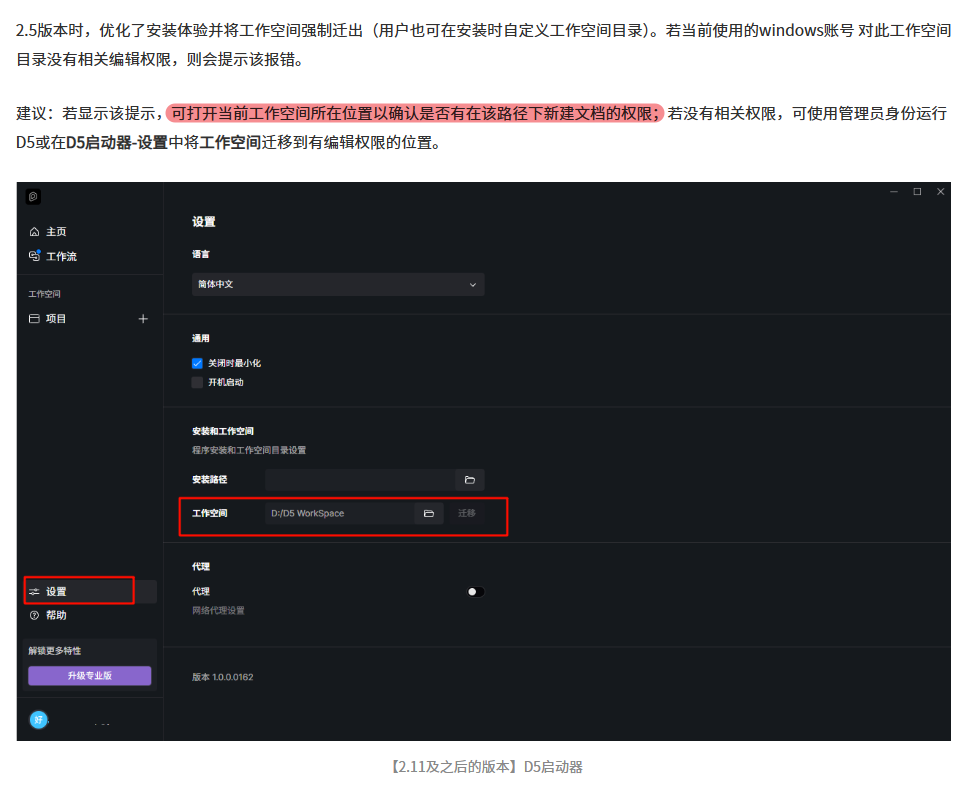Open 帮助 help from the sidebar
Screen dimensions: 966x786
pyautogui.click(x=55, y=615)
